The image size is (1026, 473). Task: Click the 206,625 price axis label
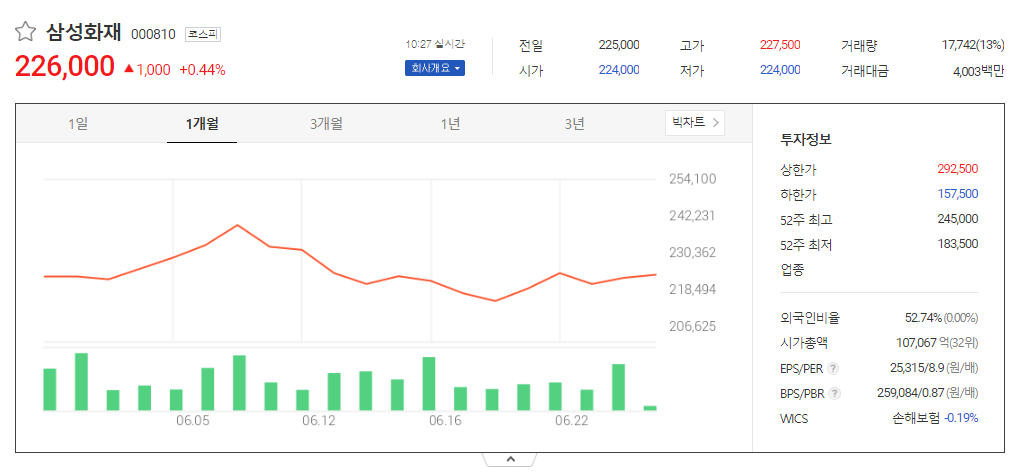tap(693, 326)
